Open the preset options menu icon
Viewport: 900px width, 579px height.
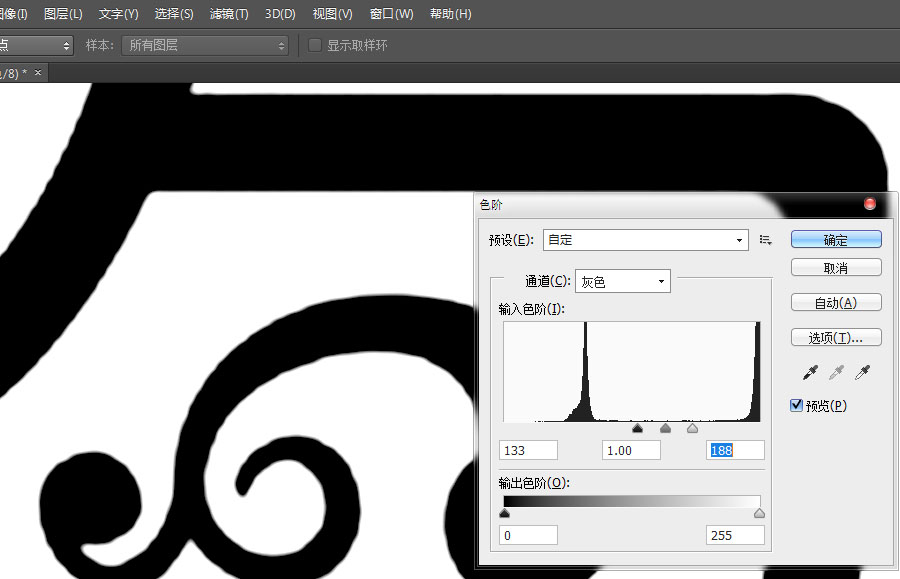pos(766,240)
